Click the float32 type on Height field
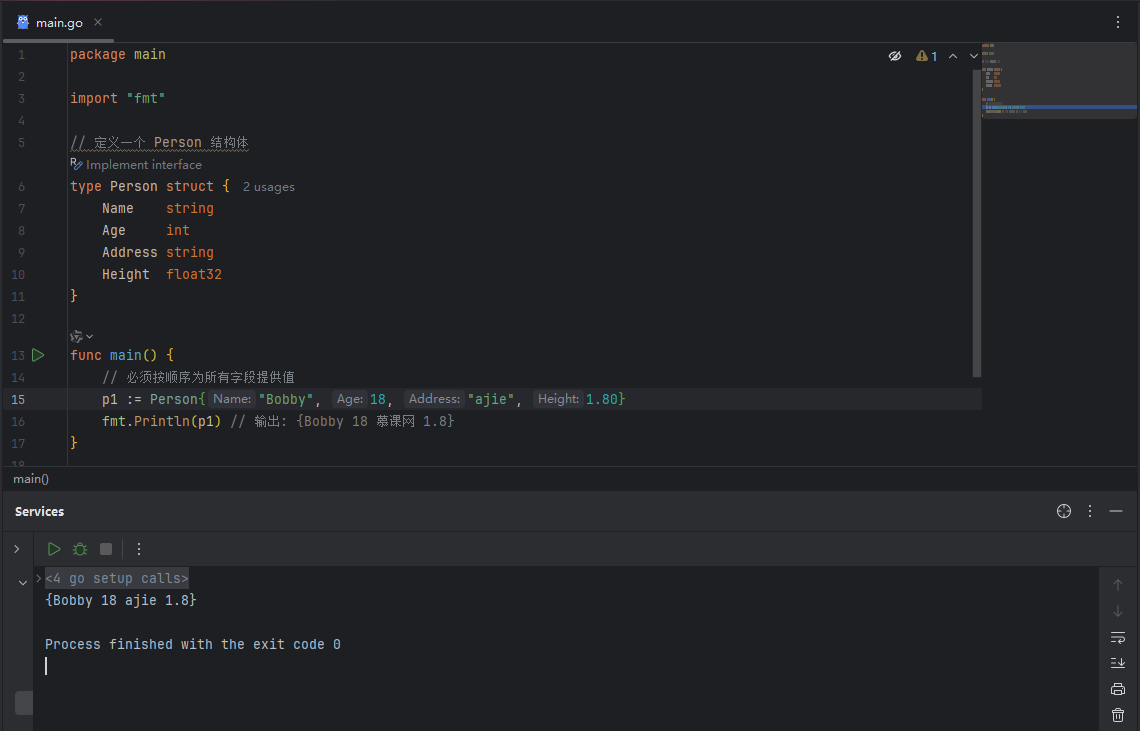Screen dimensions: 1140x731 point(193,274)
